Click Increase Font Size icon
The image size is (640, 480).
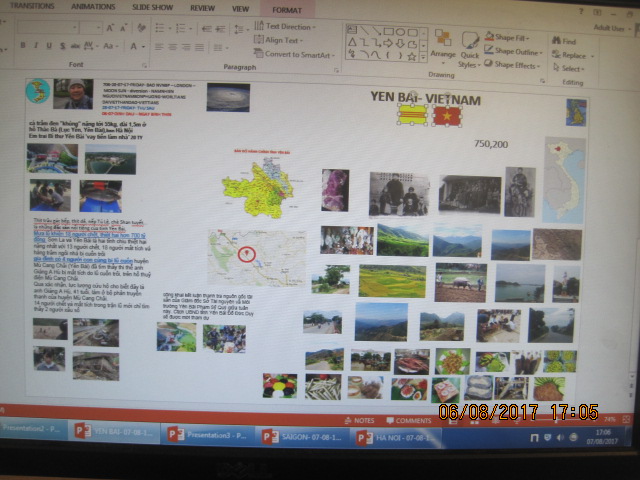click(x=110, y=28)
